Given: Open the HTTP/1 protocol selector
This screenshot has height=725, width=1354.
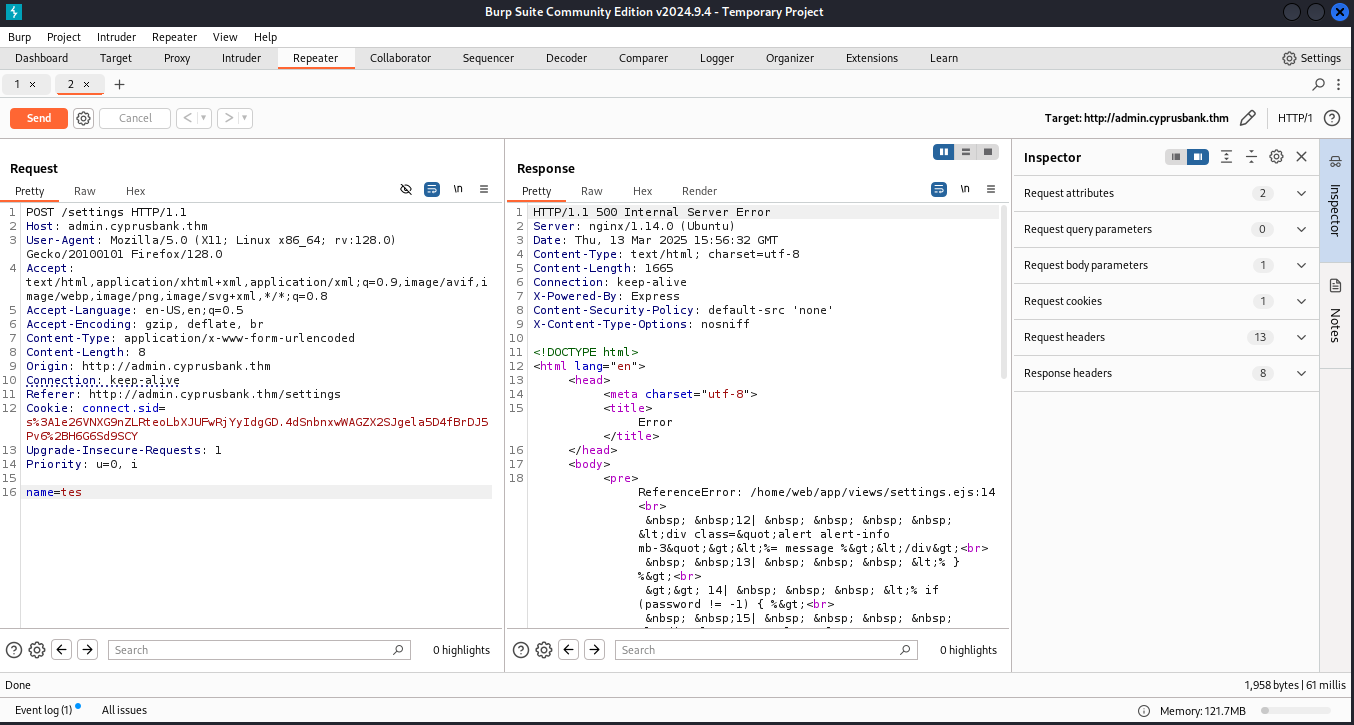Looking at the screenshot, I should 1295,118.
